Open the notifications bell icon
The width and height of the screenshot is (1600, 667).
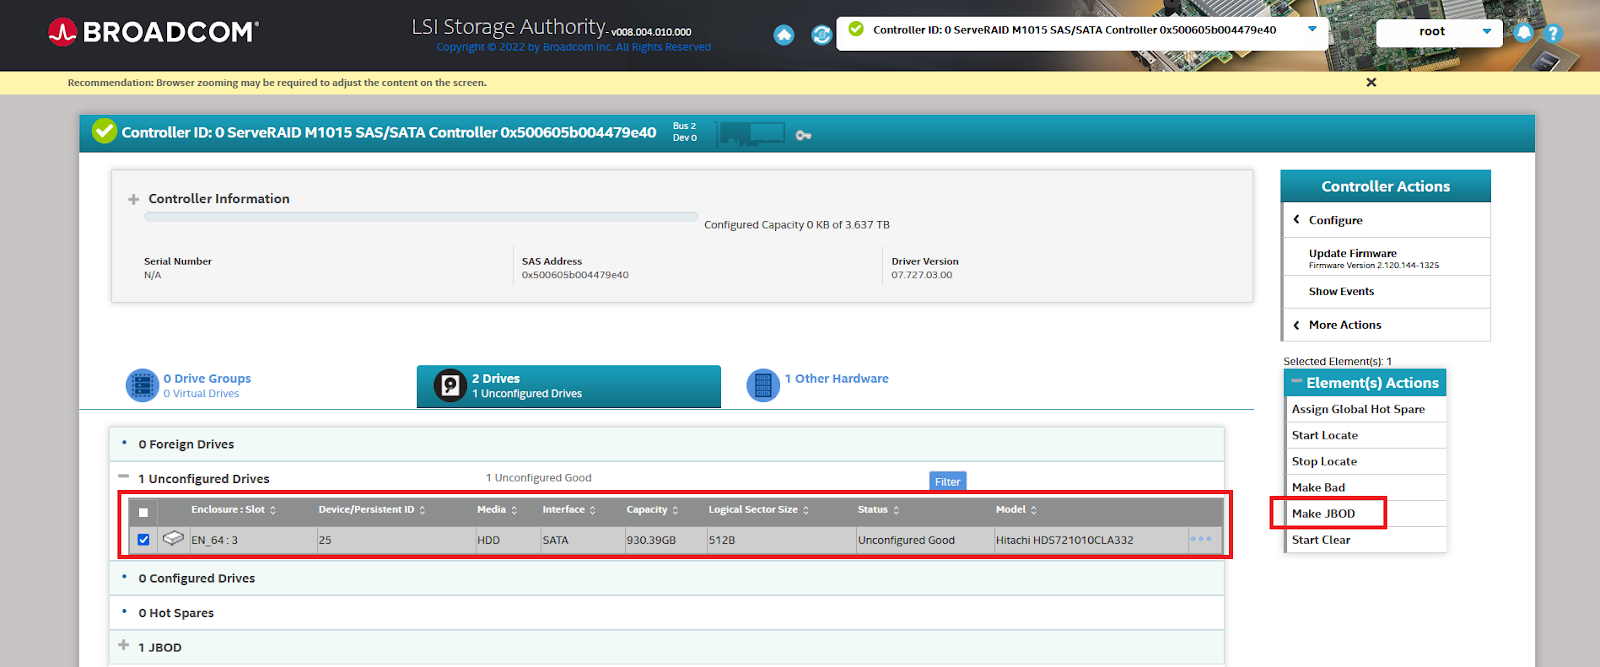point(1523,33)
